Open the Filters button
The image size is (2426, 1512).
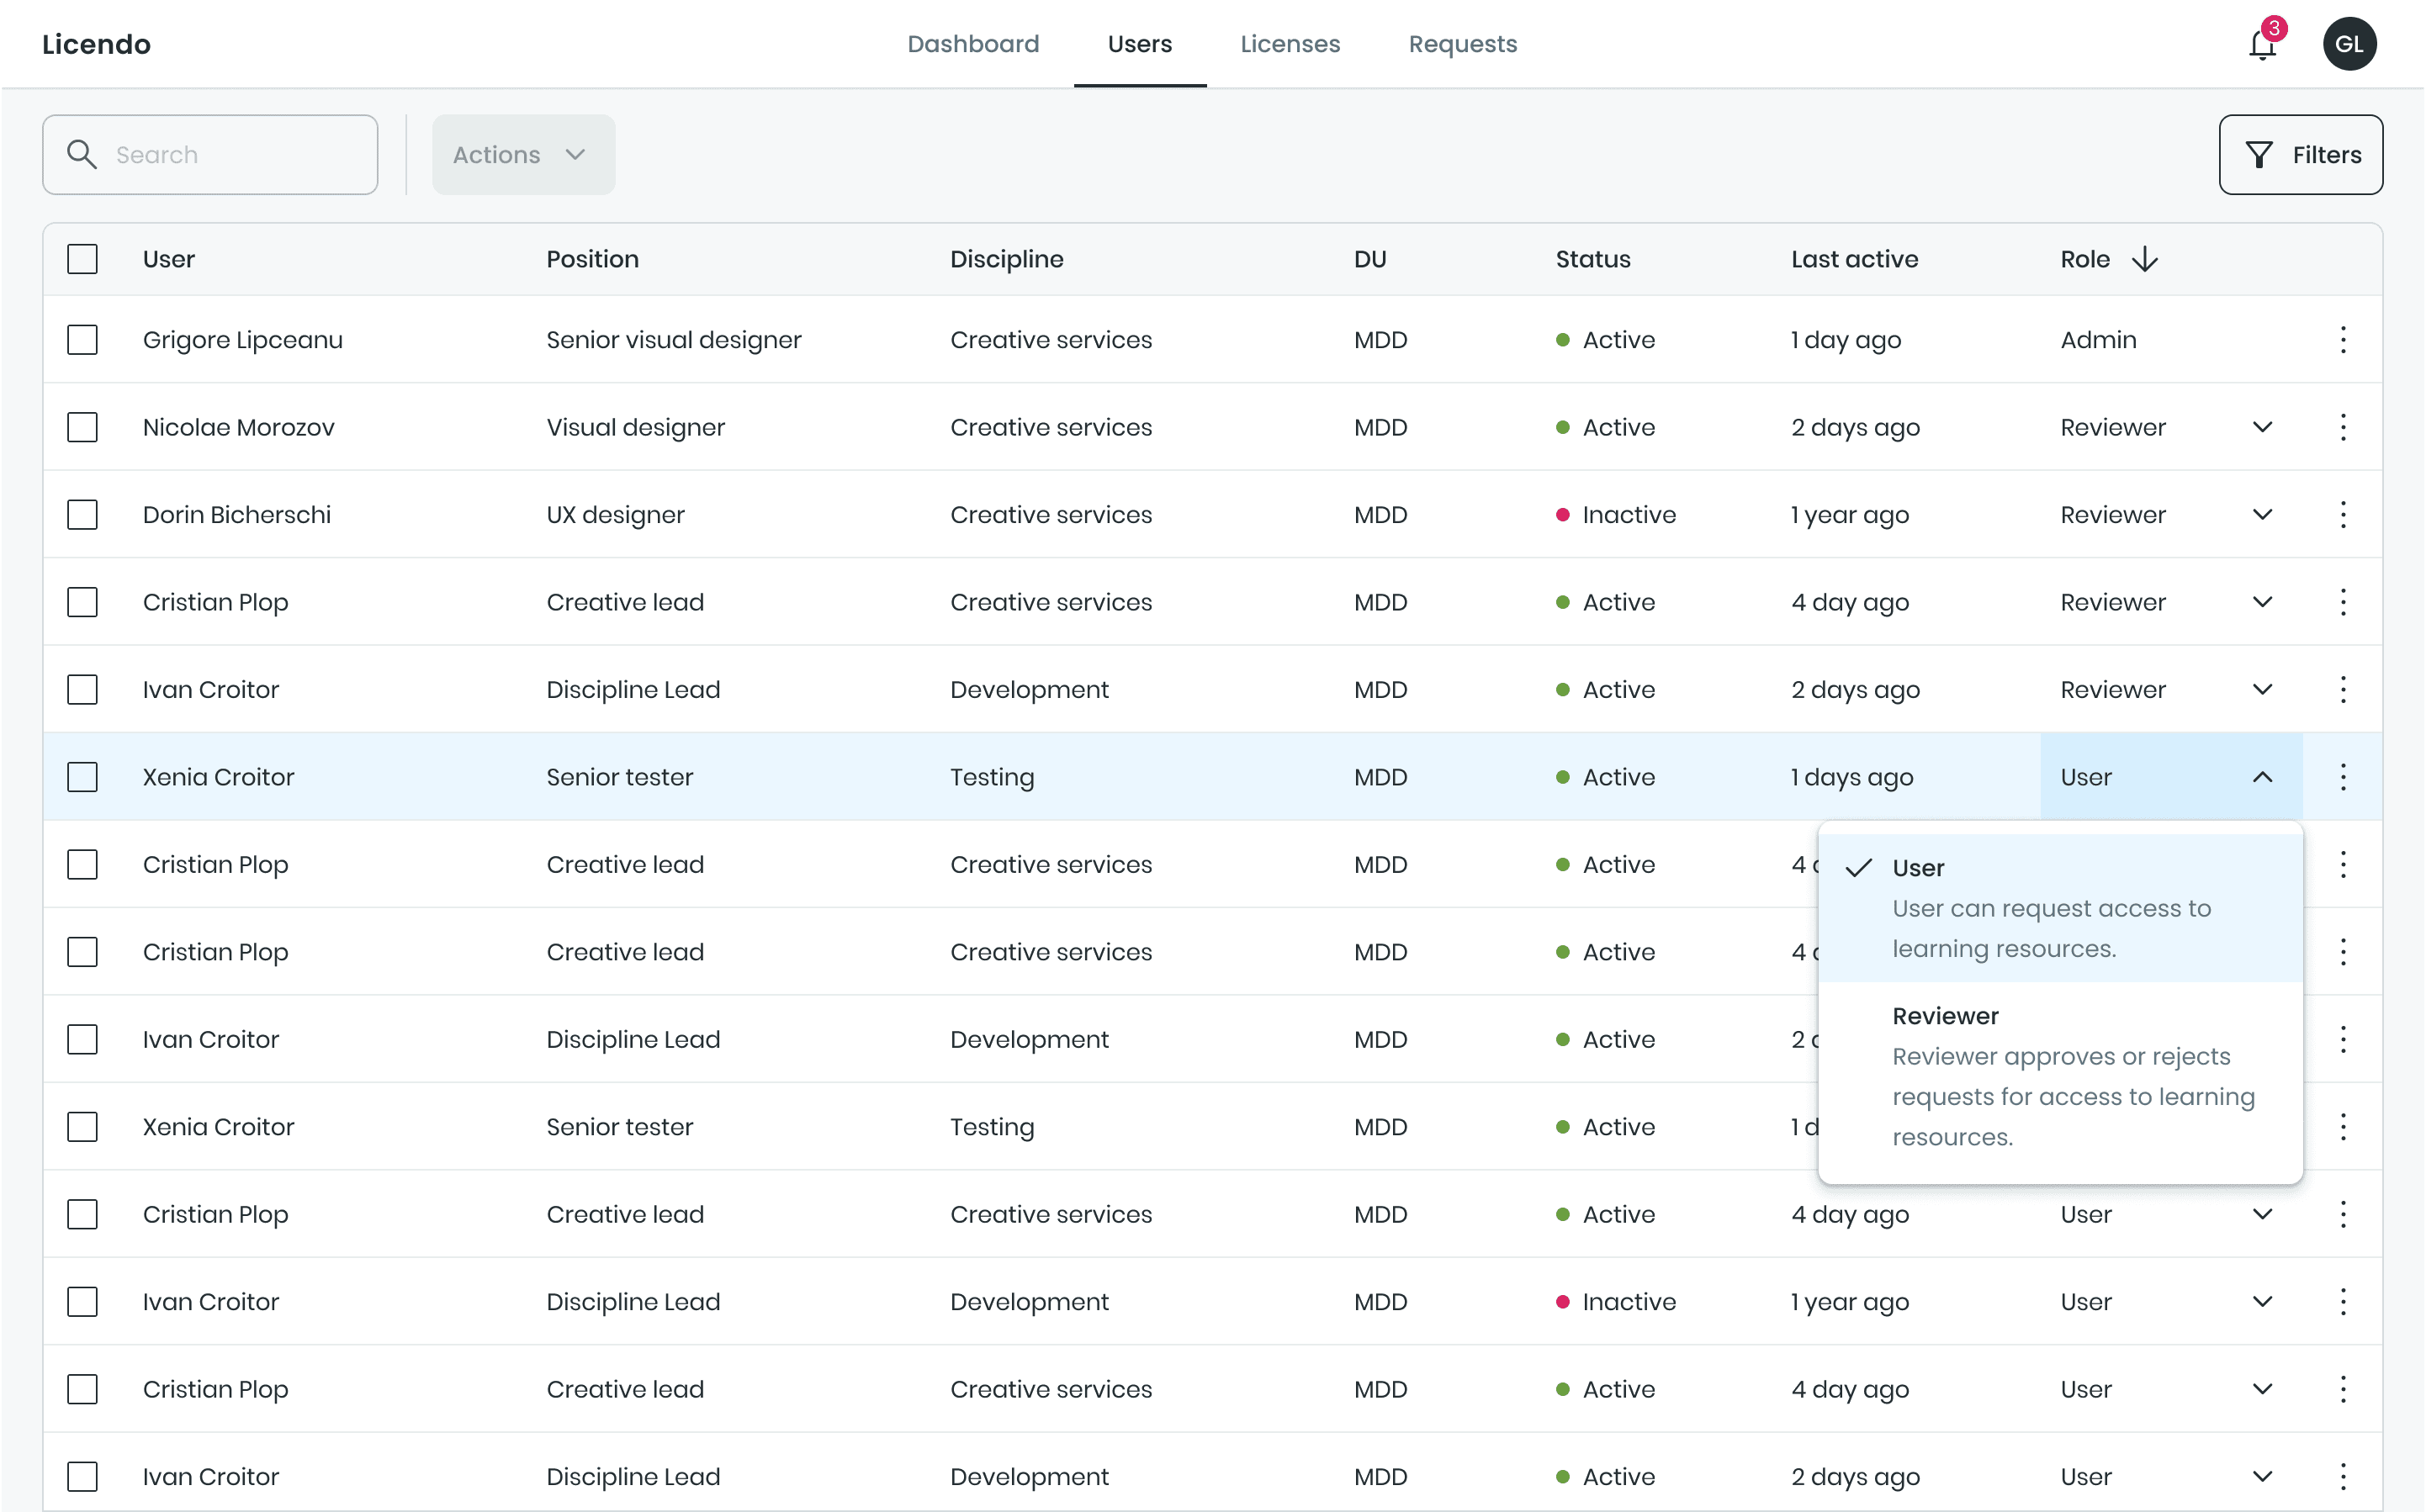pyautogui.click(x=2300, y=155)
